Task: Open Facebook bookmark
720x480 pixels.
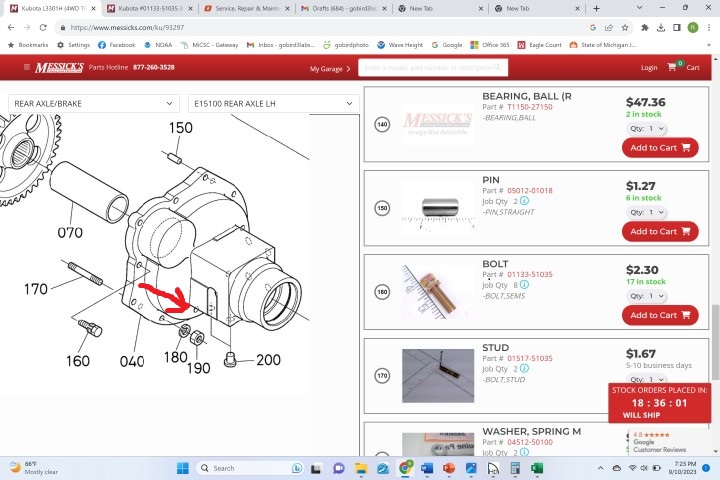Action: point(117,45)
